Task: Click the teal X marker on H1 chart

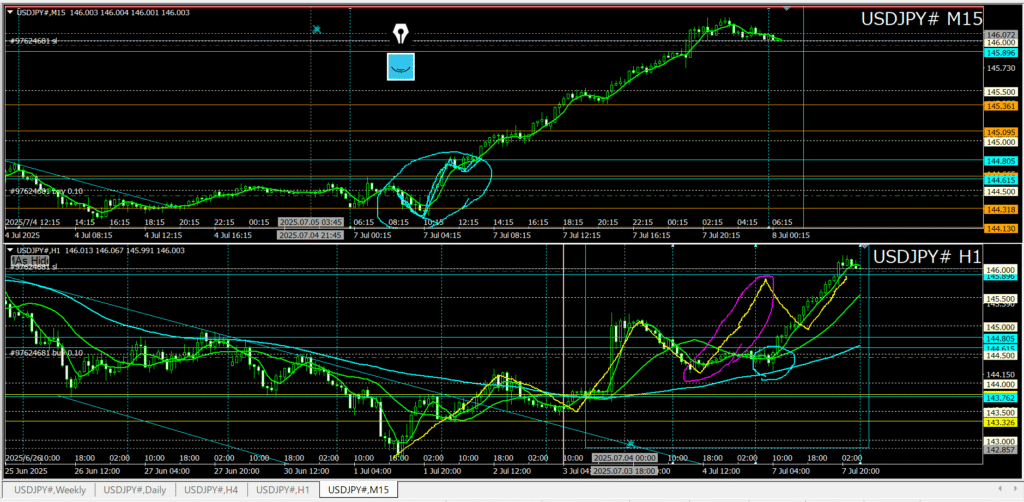Action: [630, 443]
